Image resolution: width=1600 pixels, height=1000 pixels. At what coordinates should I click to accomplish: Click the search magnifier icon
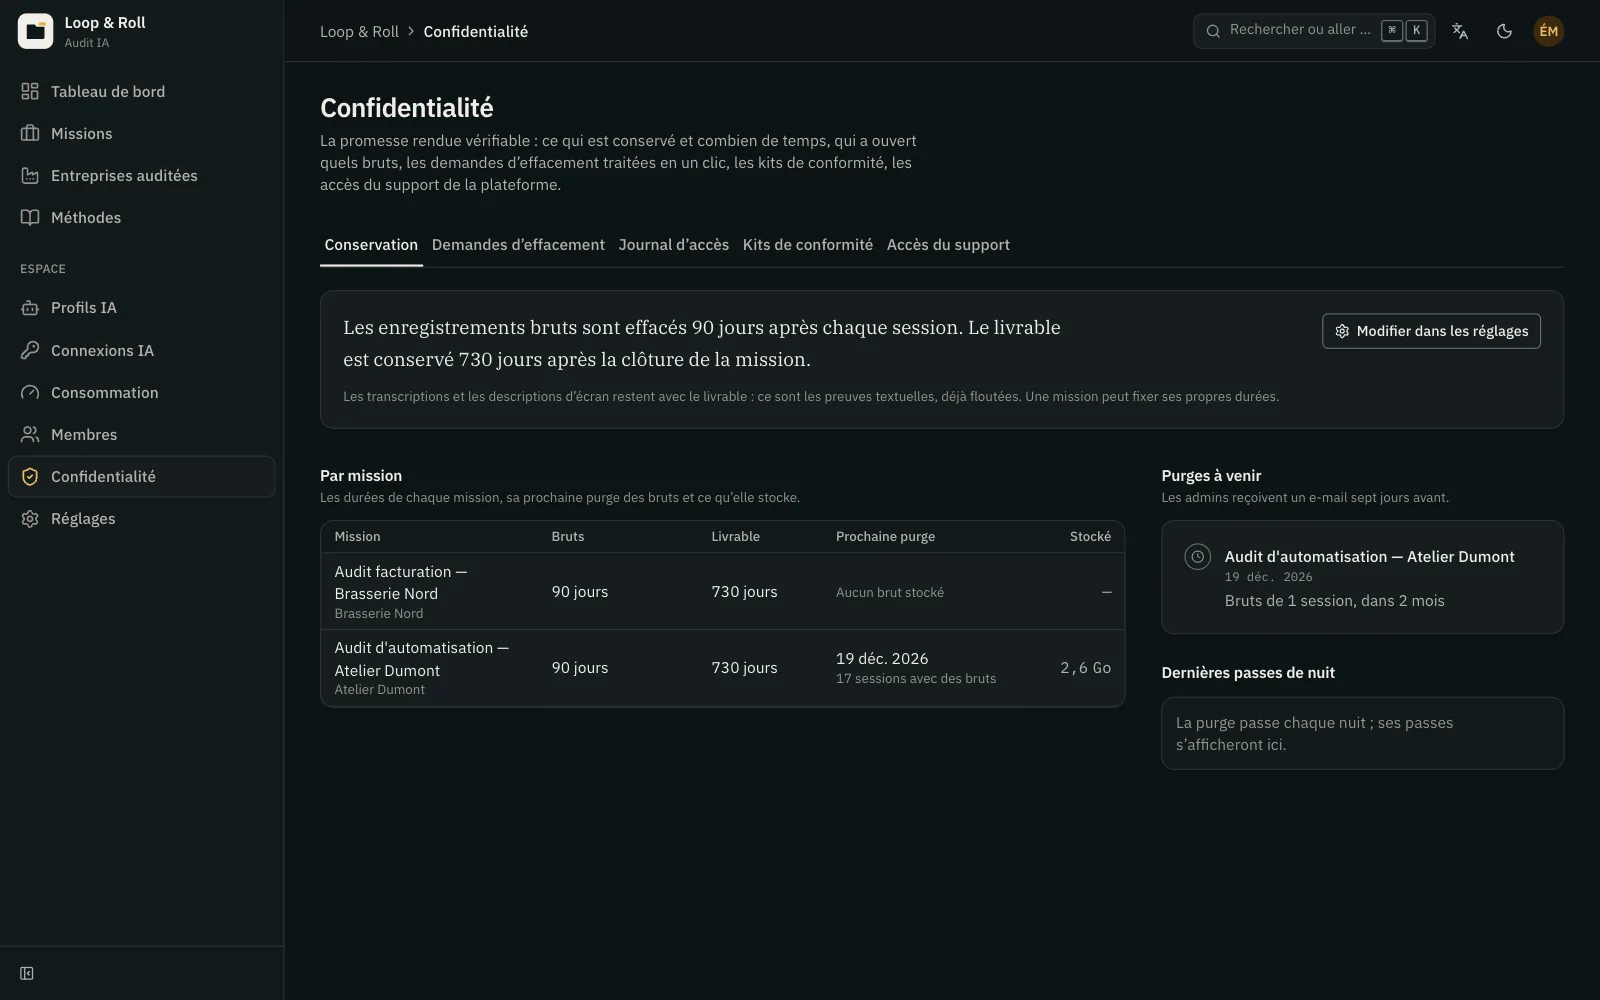coord(1213,31)
